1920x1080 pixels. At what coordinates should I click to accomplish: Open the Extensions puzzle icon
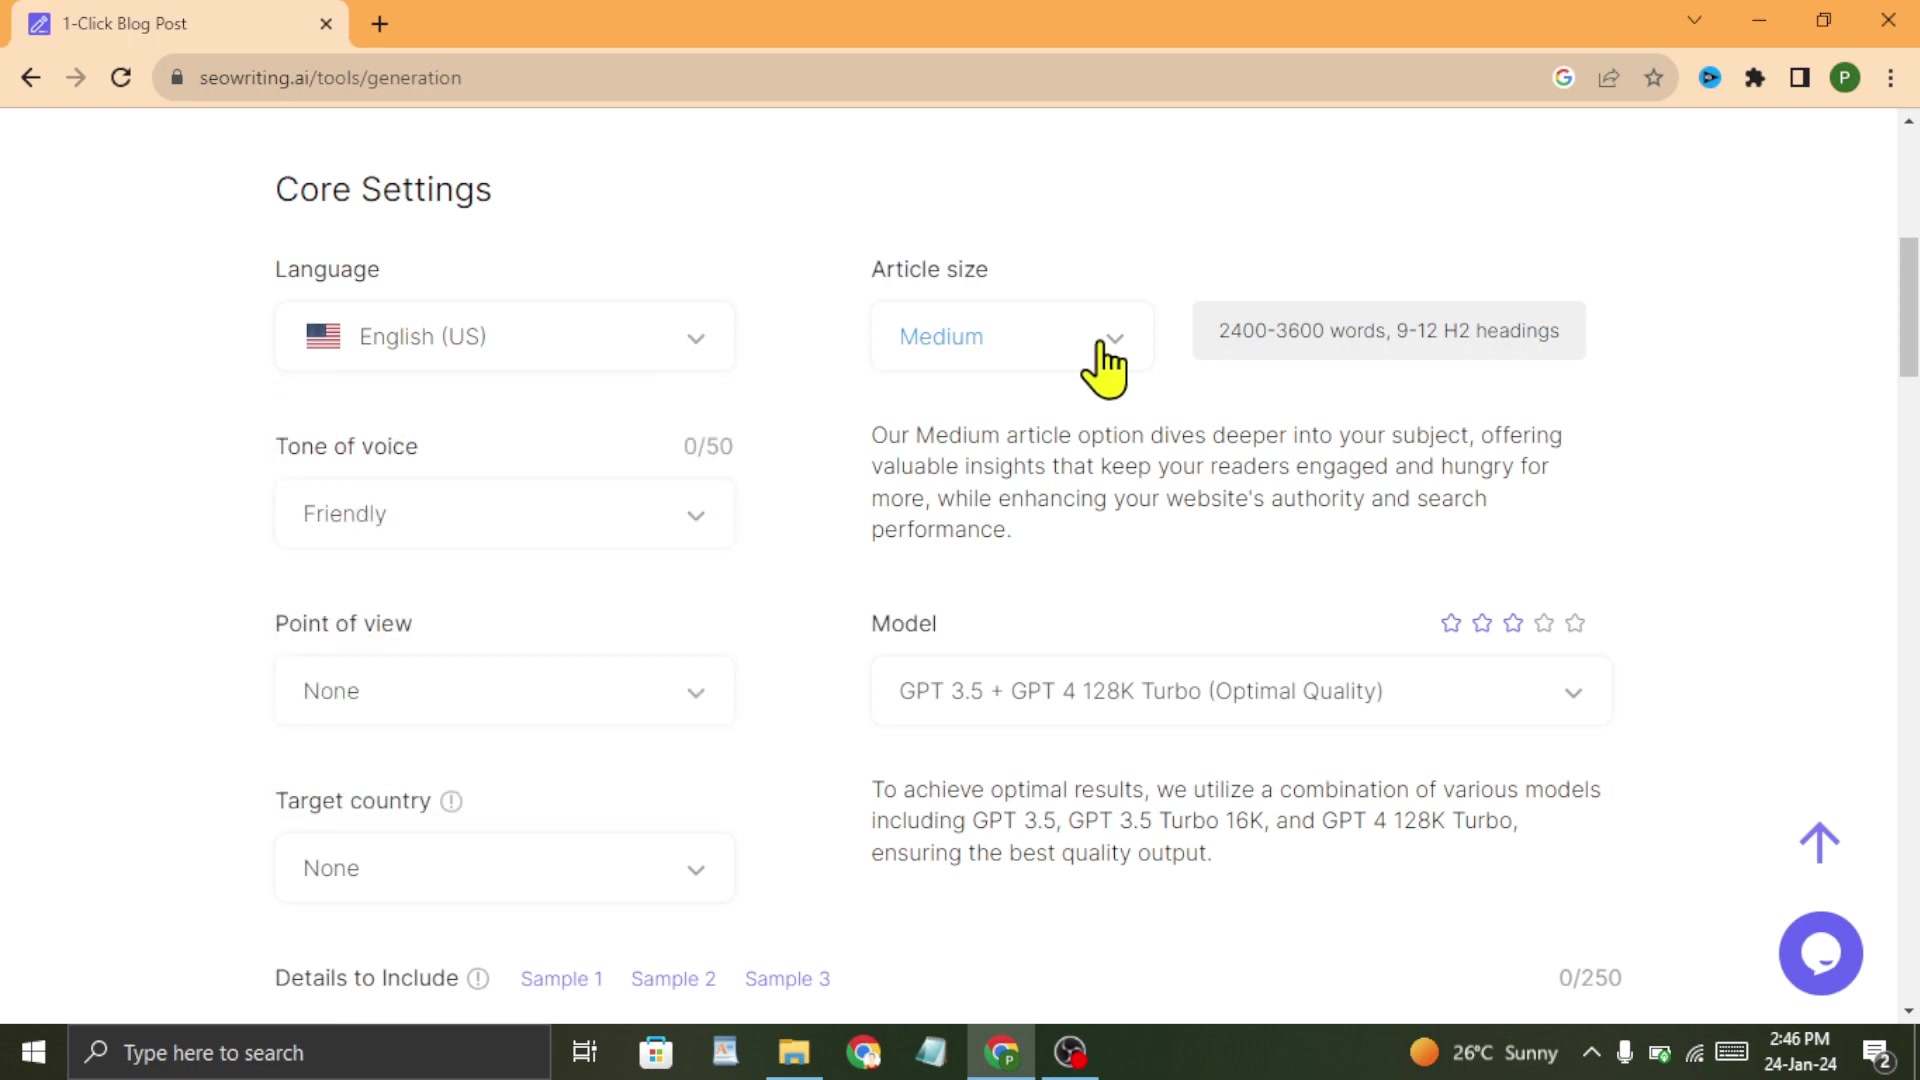[1755, 78]
